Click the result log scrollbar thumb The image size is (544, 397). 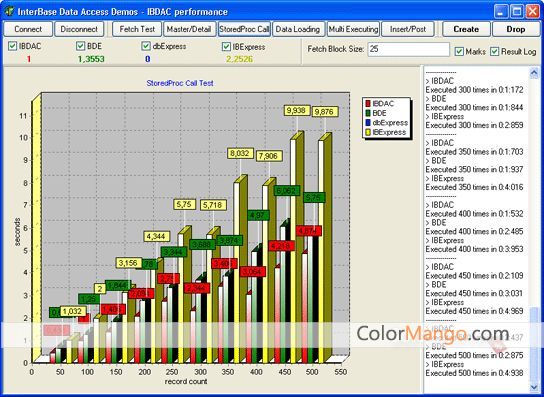pyautogui.click(x=534, y=344)
